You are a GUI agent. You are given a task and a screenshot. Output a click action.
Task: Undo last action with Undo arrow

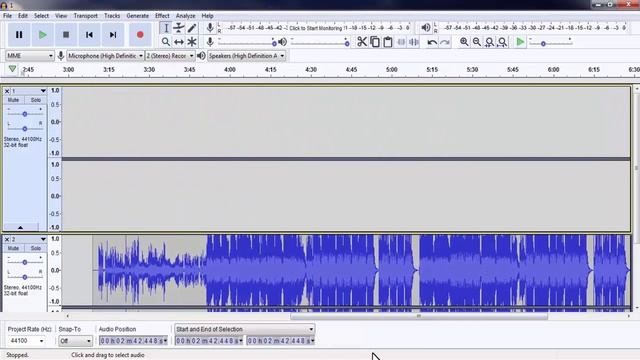432,42
